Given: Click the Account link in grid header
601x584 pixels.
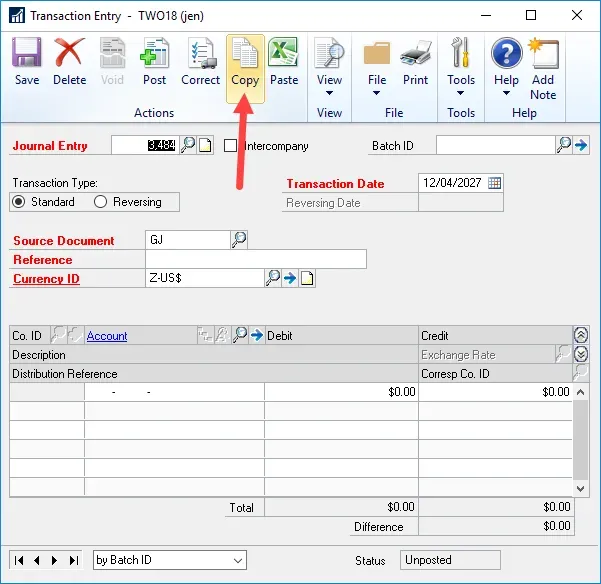Looking at the screenshot, I should coord(107,336).
